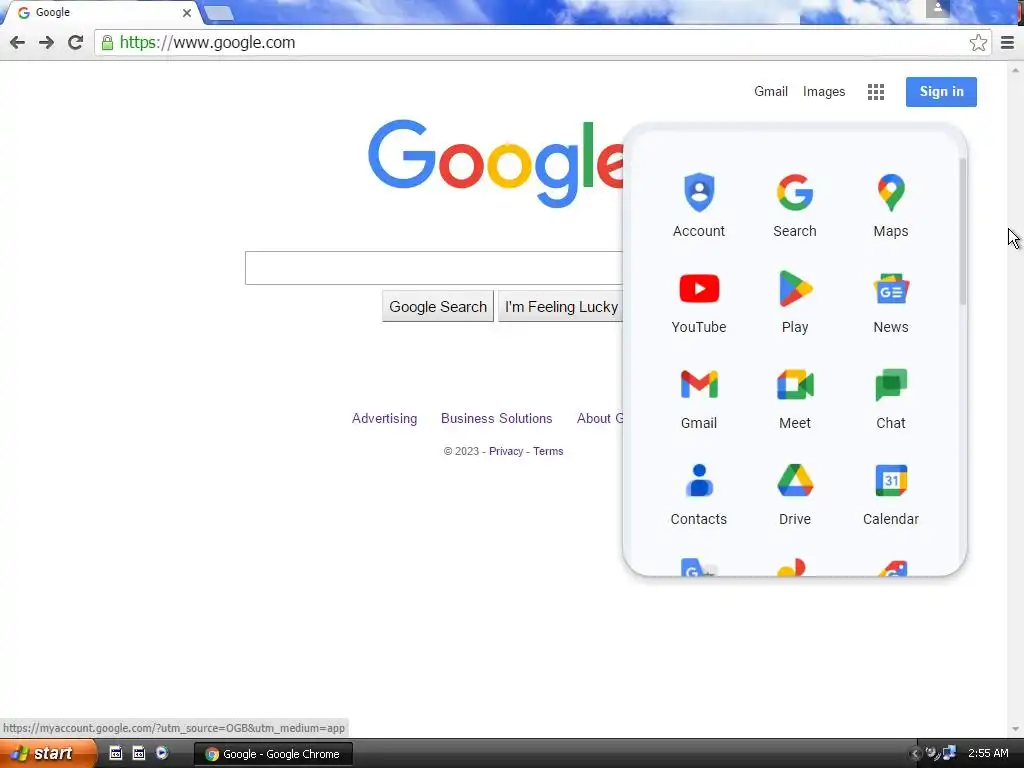1024x768 pixels.
Task: Open Business Solutions footer link
Action: tap(496, 418)
